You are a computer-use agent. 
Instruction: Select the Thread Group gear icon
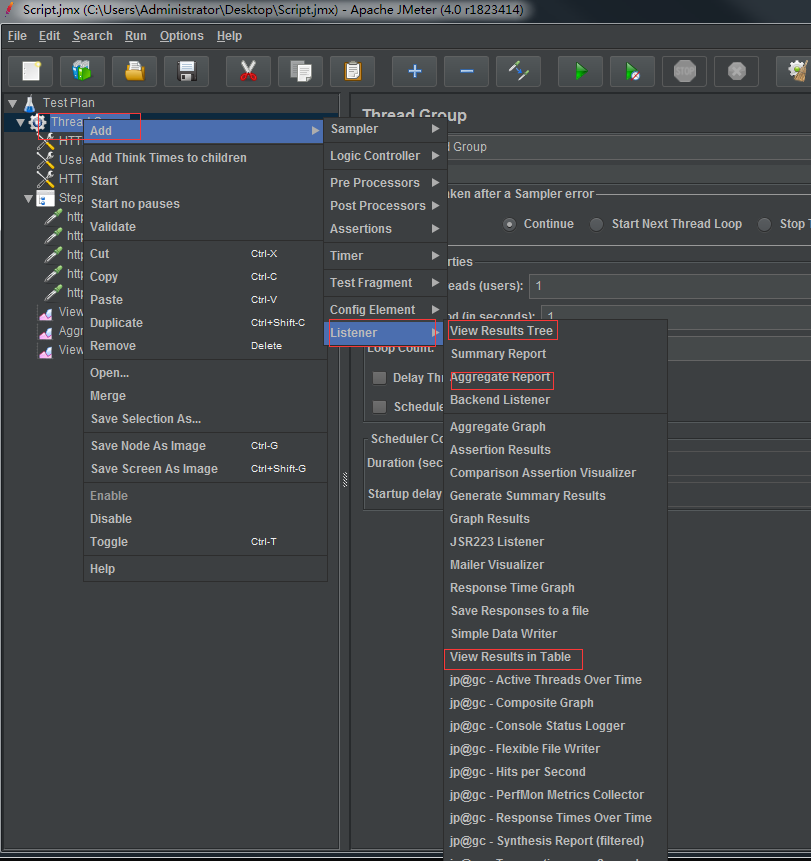pyautogui.click(x=37, y=122)
